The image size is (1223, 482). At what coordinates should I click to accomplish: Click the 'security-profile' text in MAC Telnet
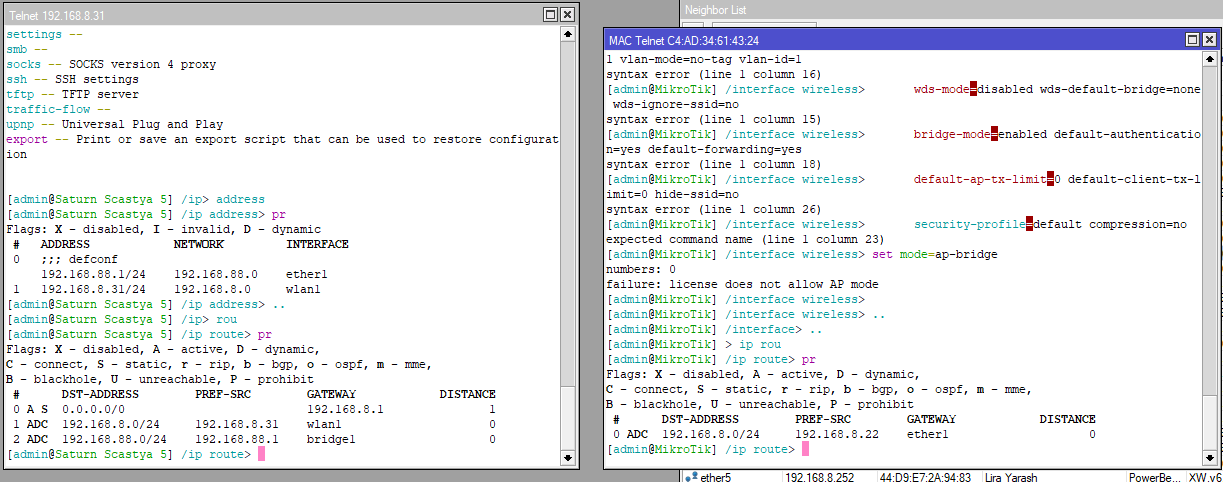(970, 224)
